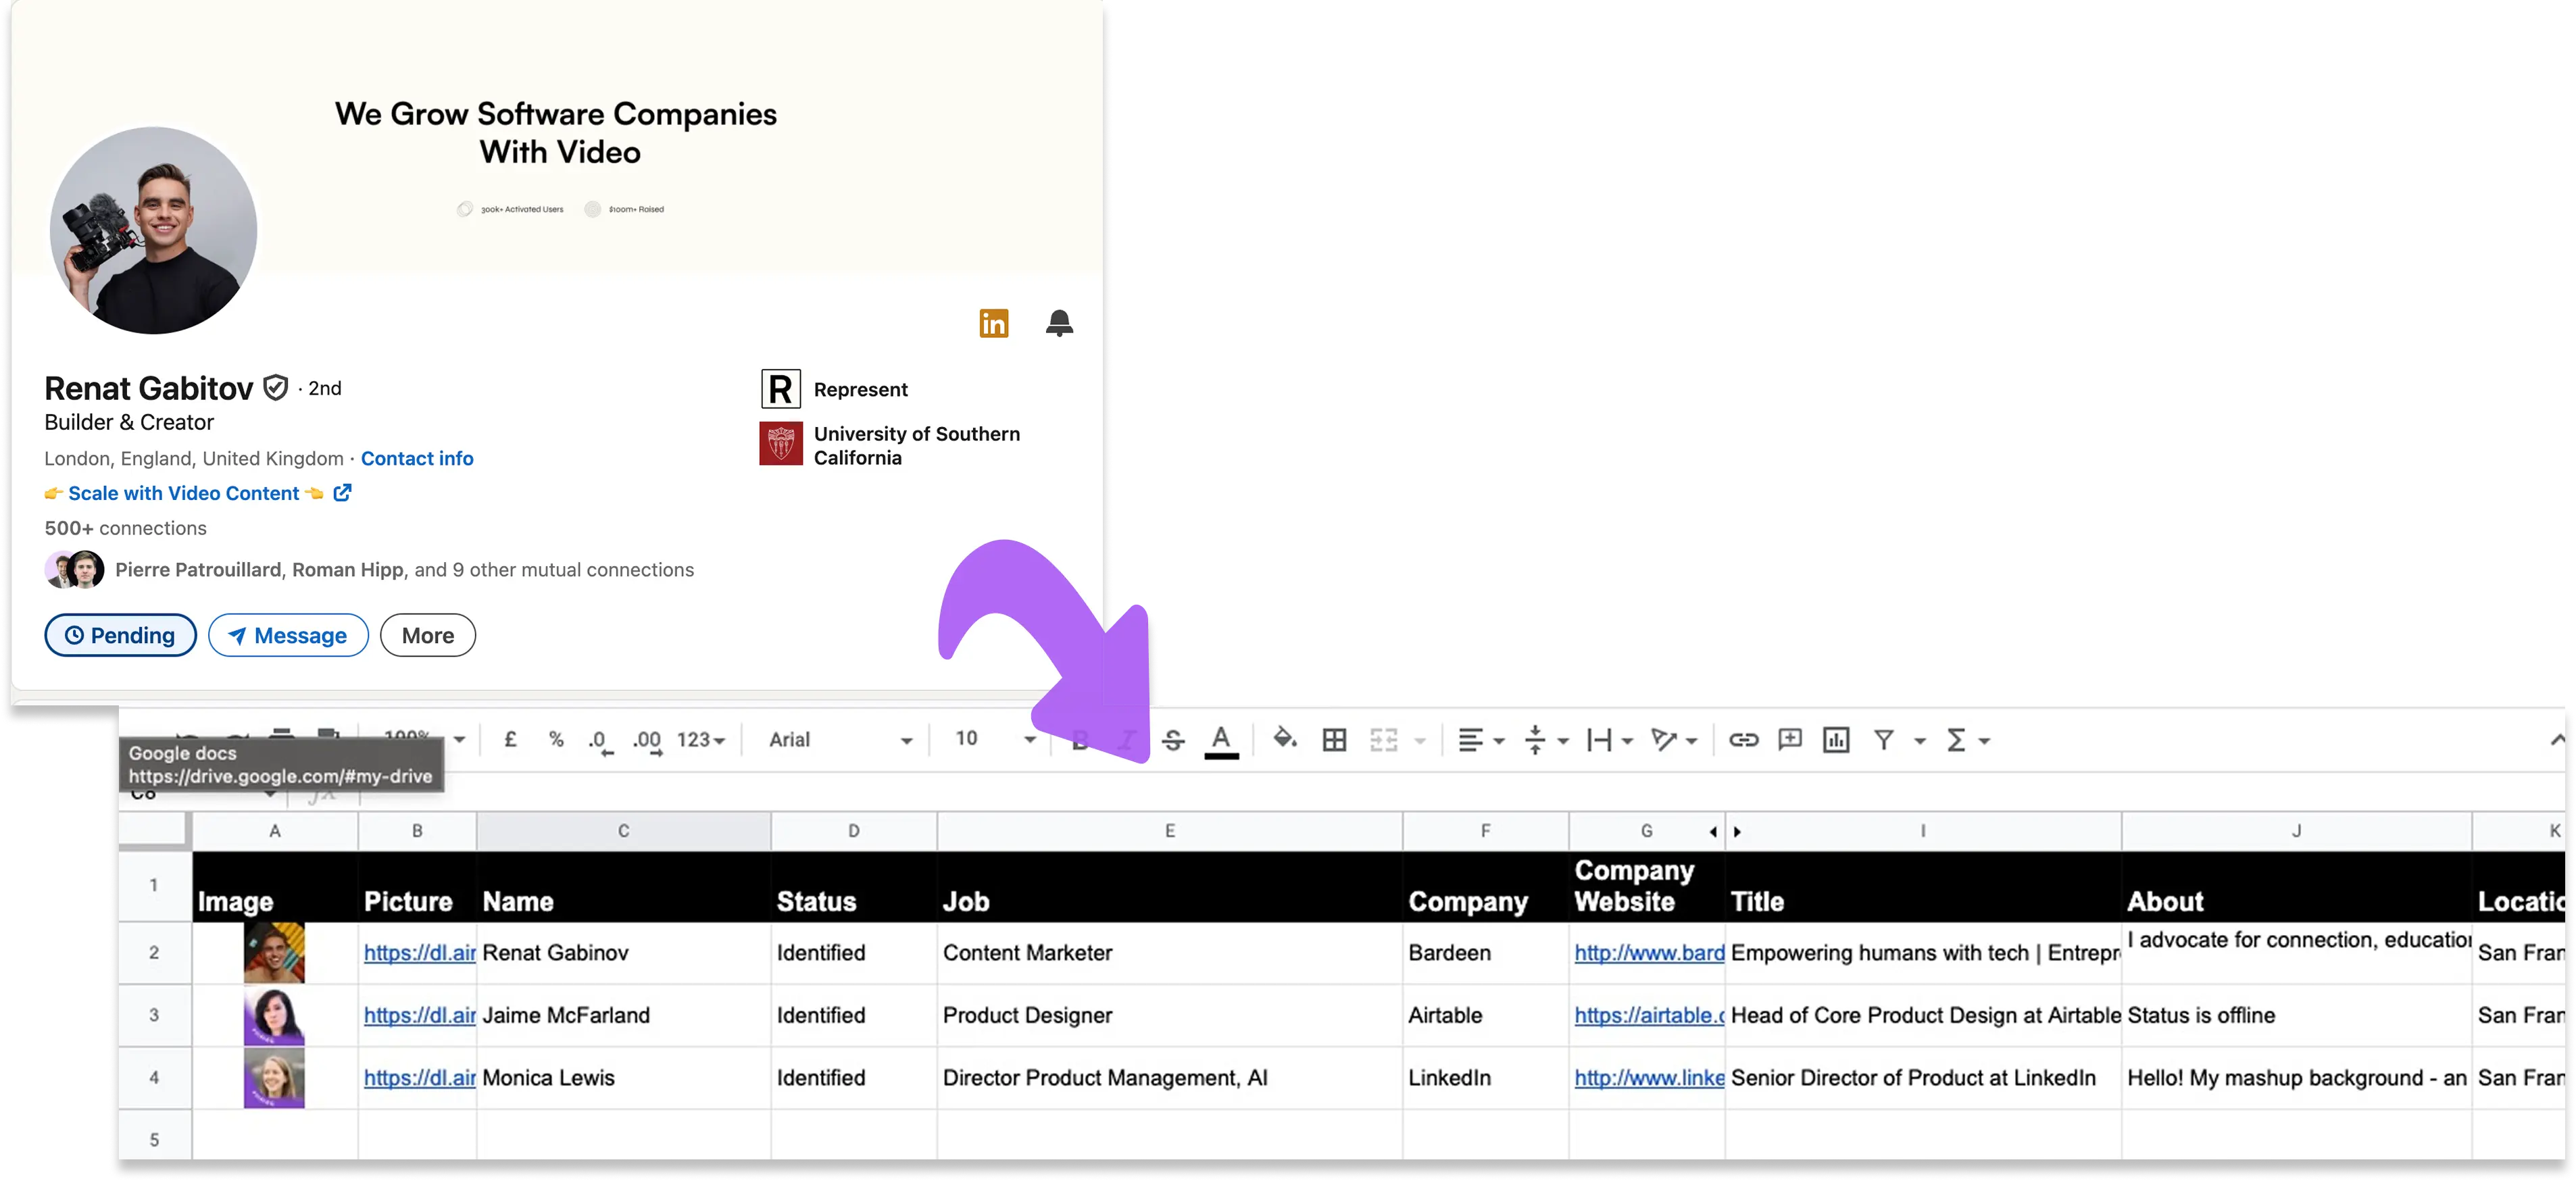Click the vertical align icon

pyautogui.click(x=1535, y=740)
